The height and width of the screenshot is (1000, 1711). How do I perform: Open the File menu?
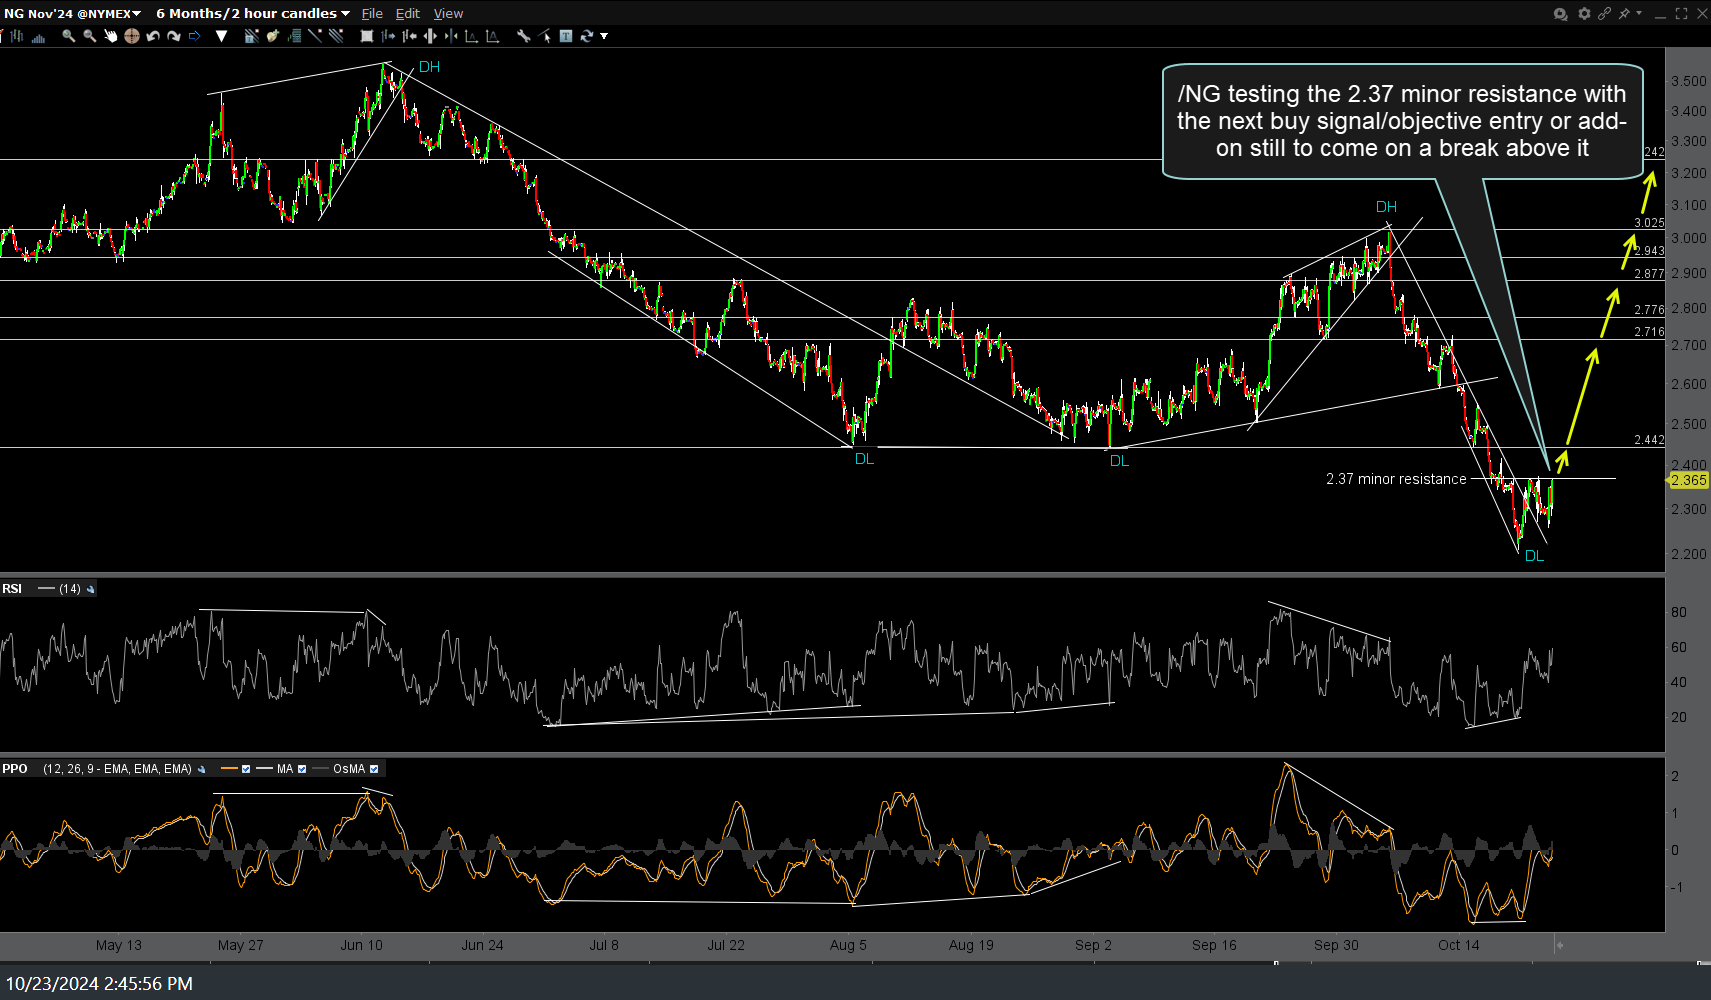pos(372,13)
